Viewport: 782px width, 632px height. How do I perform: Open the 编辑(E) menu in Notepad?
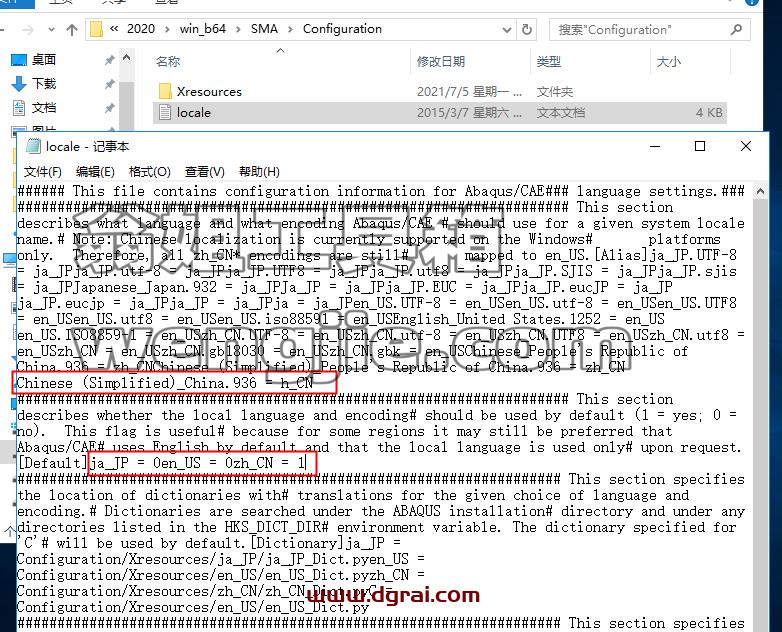point(95,172)
